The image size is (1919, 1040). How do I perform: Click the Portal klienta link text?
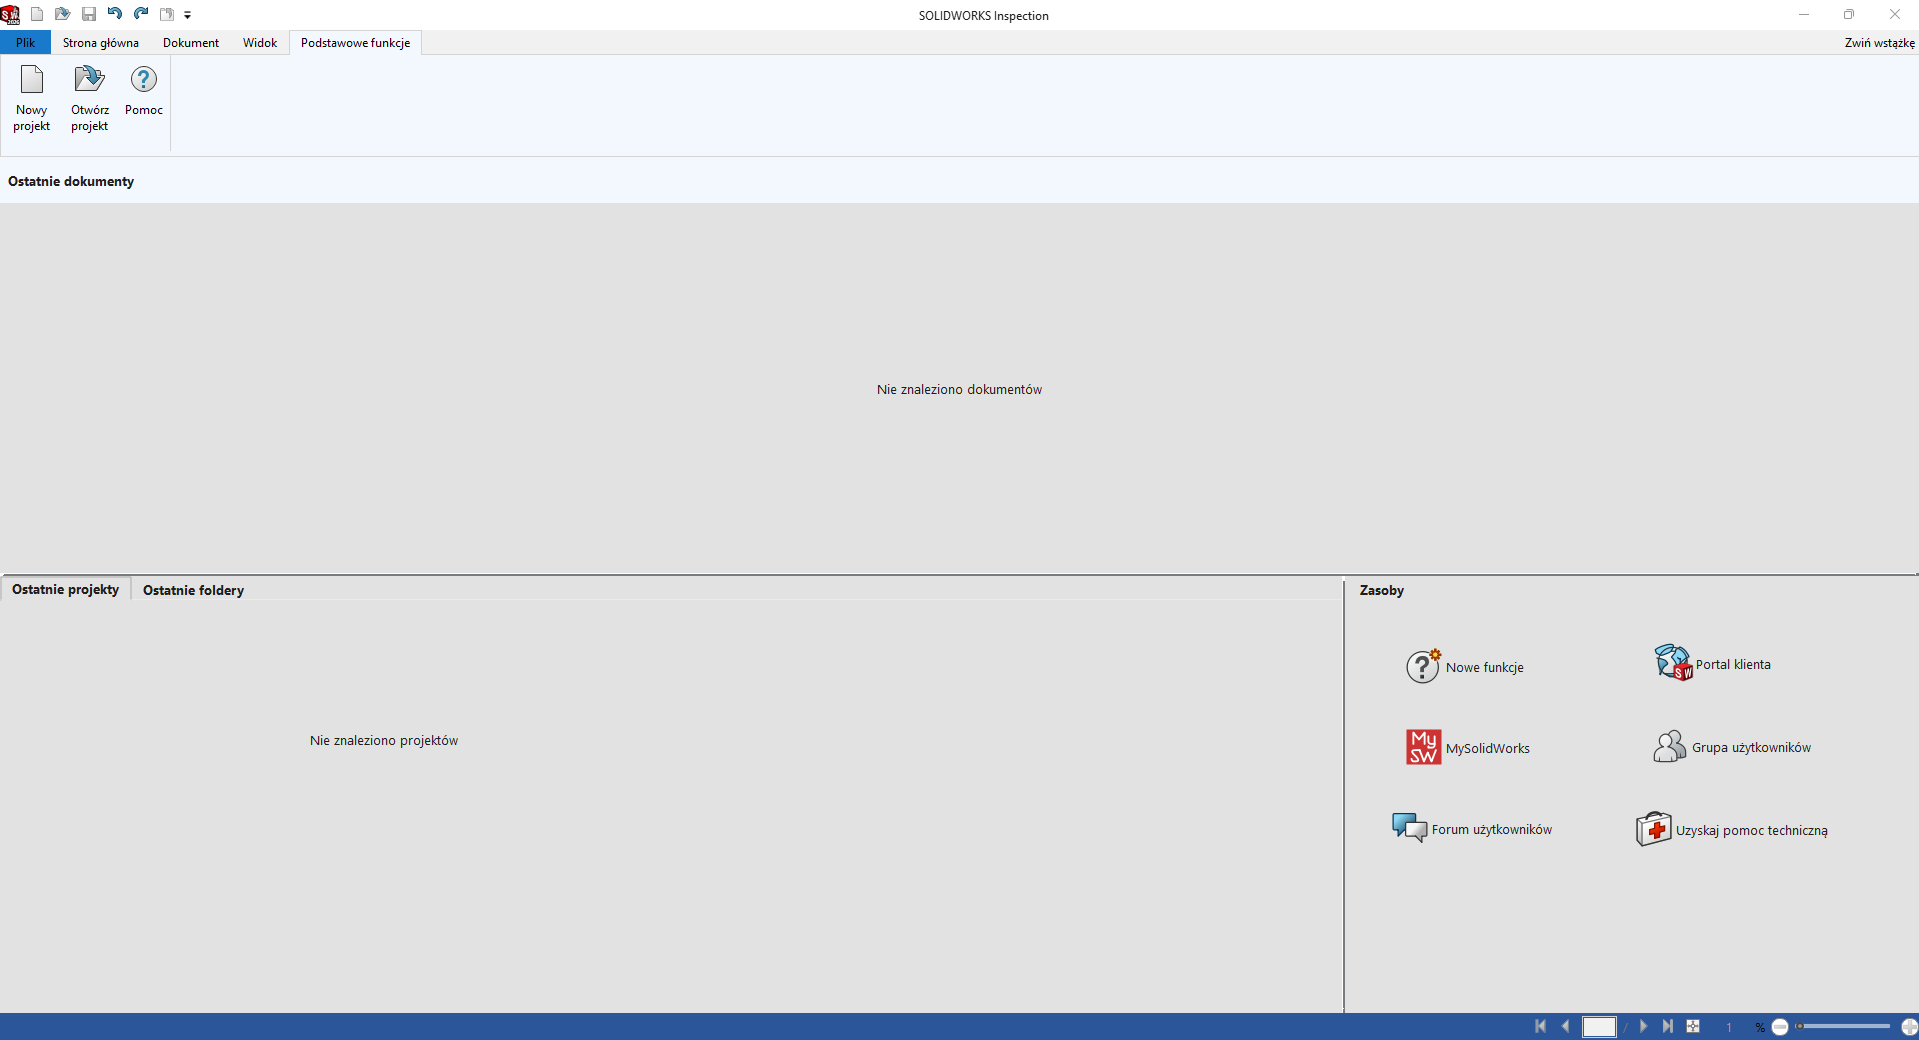click(1733, 665)
